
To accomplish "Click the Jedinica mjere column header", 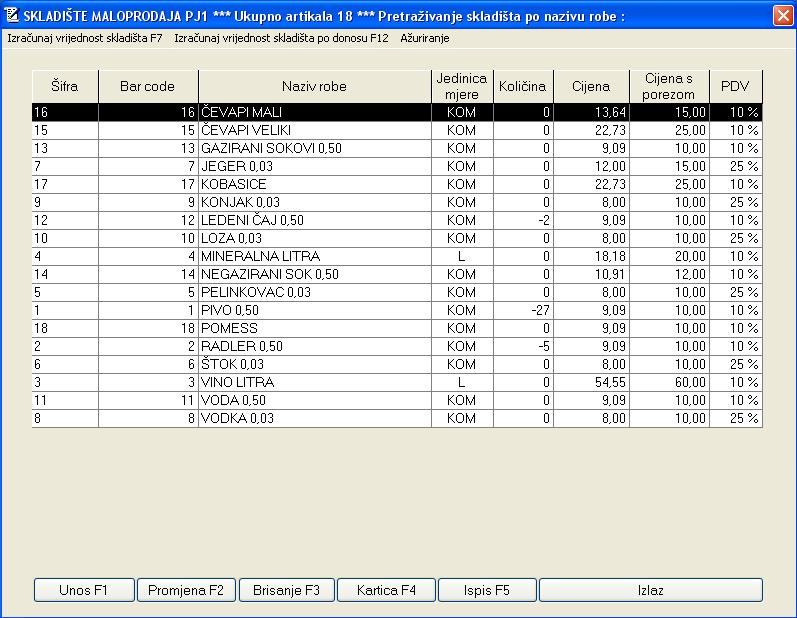I will (x=462, y=86).
